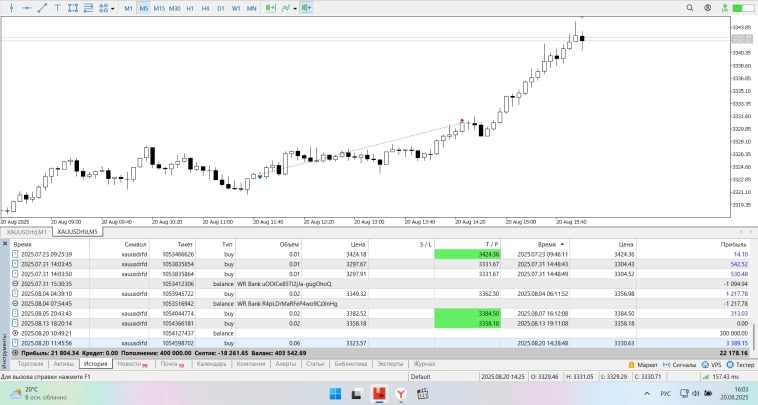This screenshot has width=758, height=405.
Task: Select the trendline drawing tool
Action: click(41, 8)
